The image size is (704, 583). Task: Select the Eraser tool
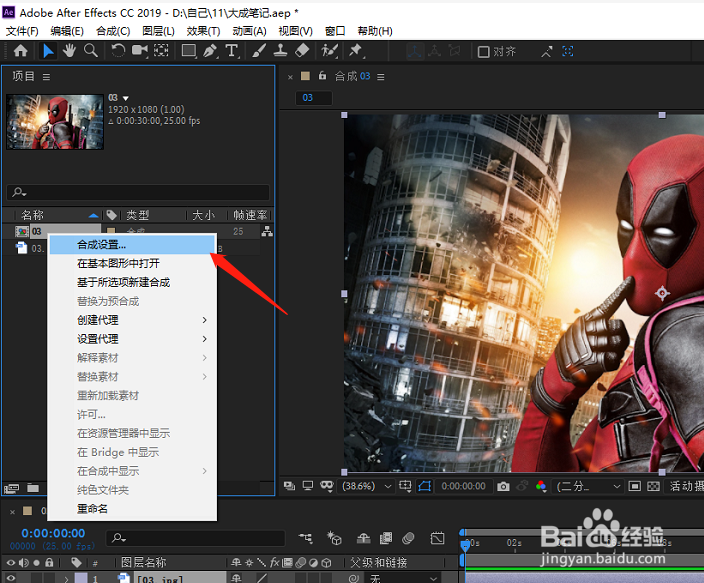(302, 51)
